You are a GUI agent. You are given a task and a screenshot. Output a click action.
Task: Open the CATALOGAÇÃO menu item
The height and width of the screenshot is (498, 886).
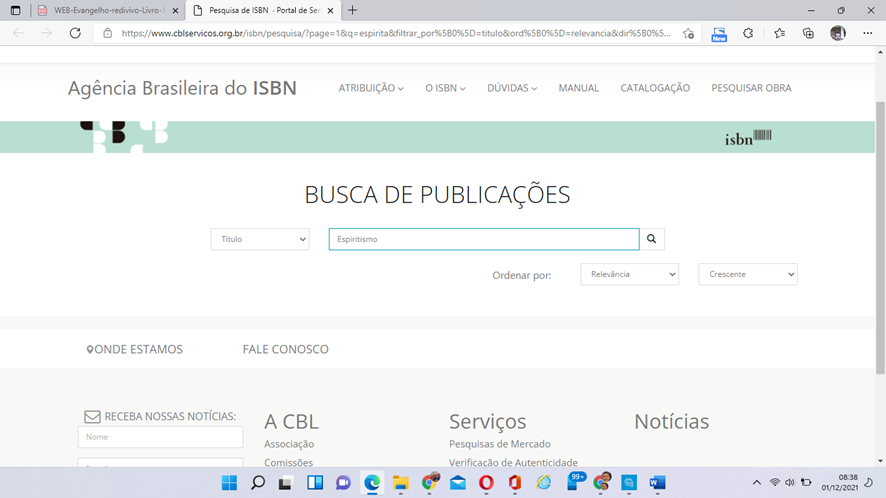point(655,88)
